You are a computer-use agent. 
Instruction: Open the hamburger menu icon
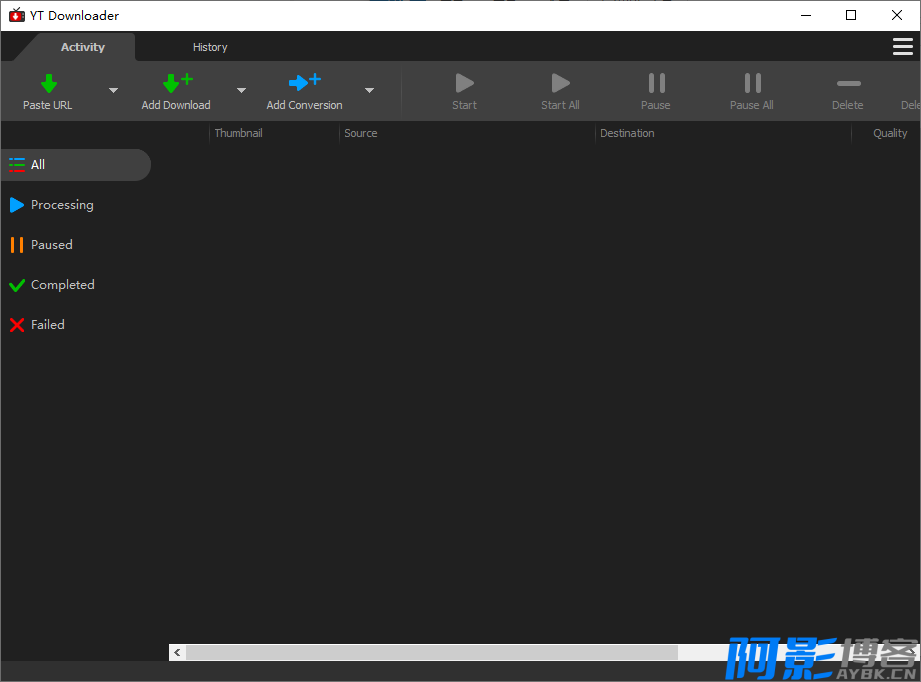902,46
